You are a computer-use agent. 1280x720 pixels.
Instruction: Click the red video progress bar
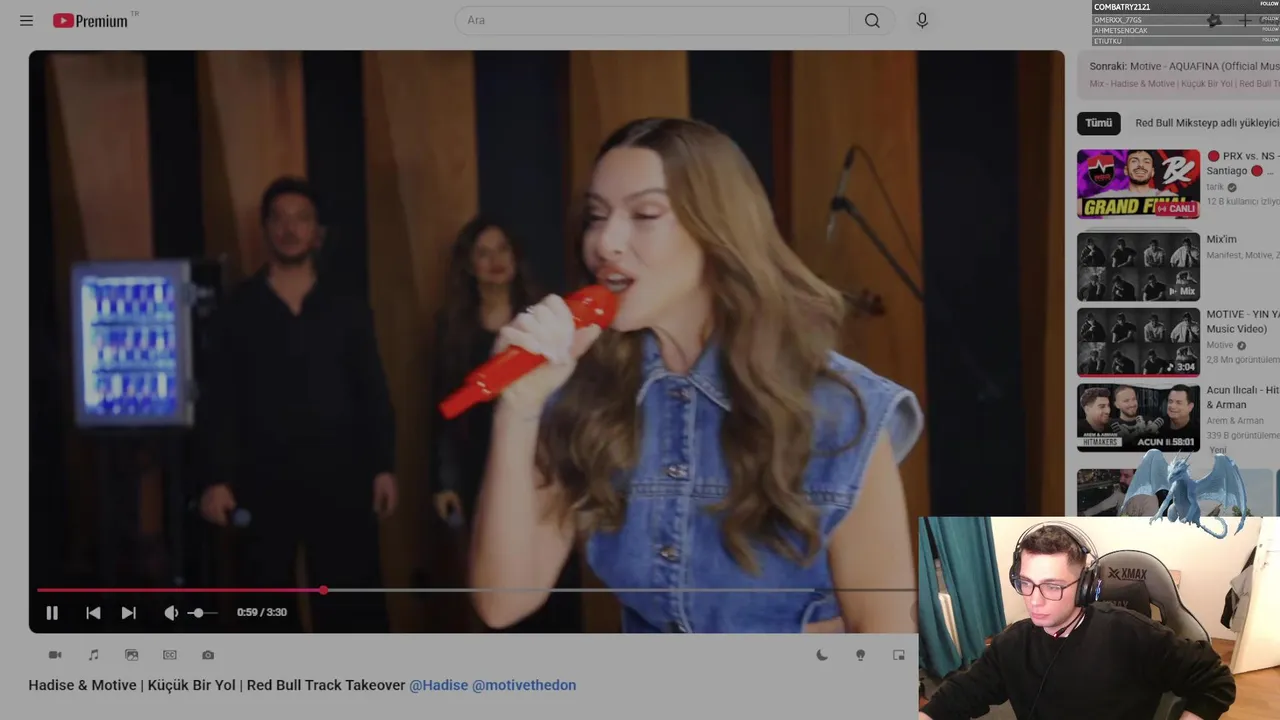click(181, 590)
